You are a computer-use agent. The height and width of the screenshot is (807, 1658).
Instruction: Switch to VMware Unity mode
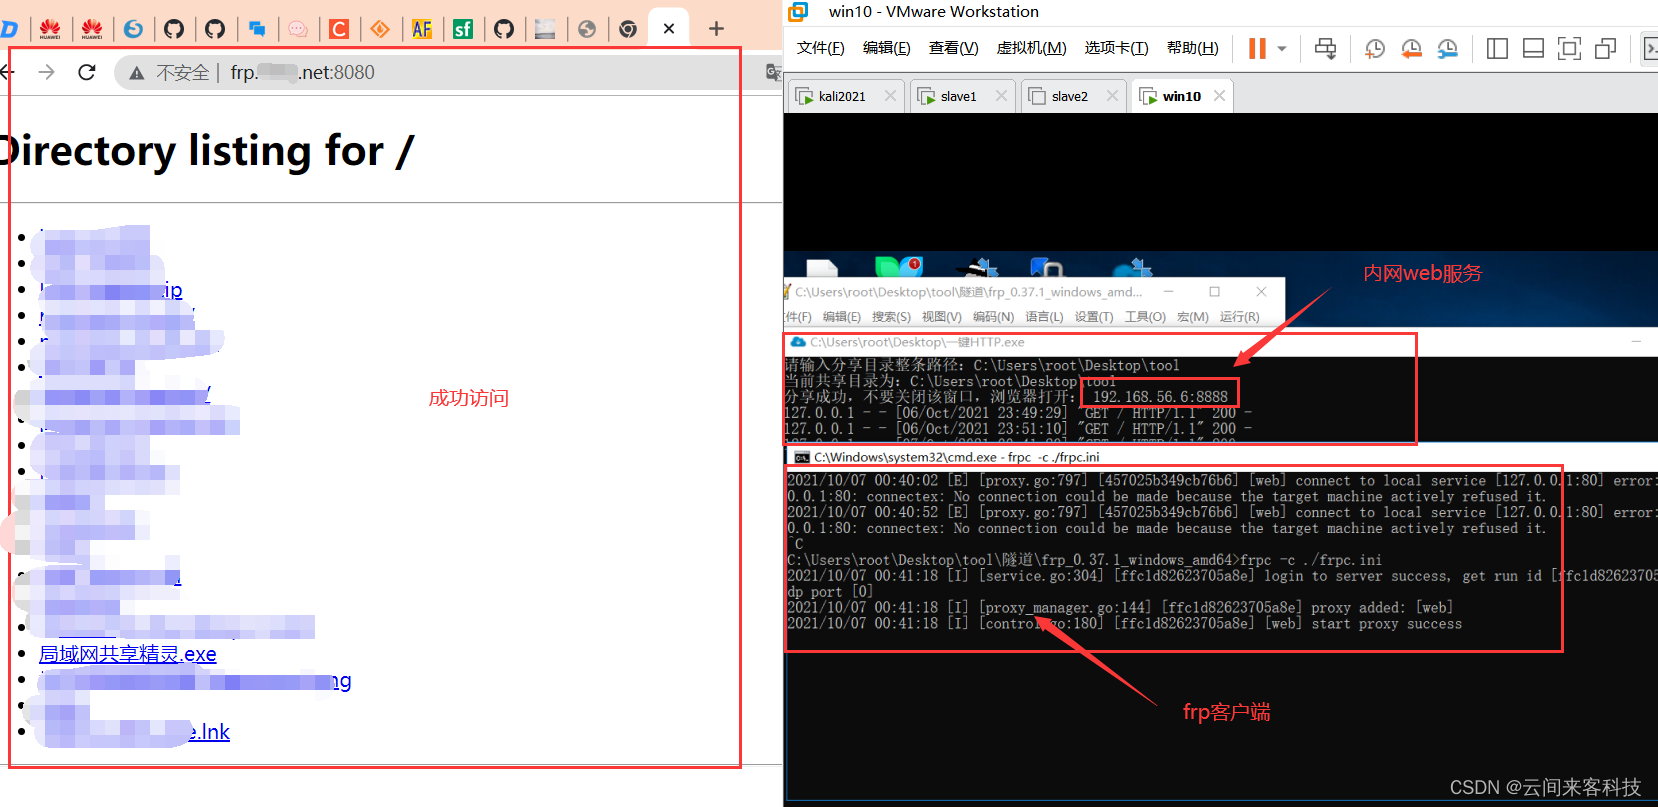(x=1605, y=48)
